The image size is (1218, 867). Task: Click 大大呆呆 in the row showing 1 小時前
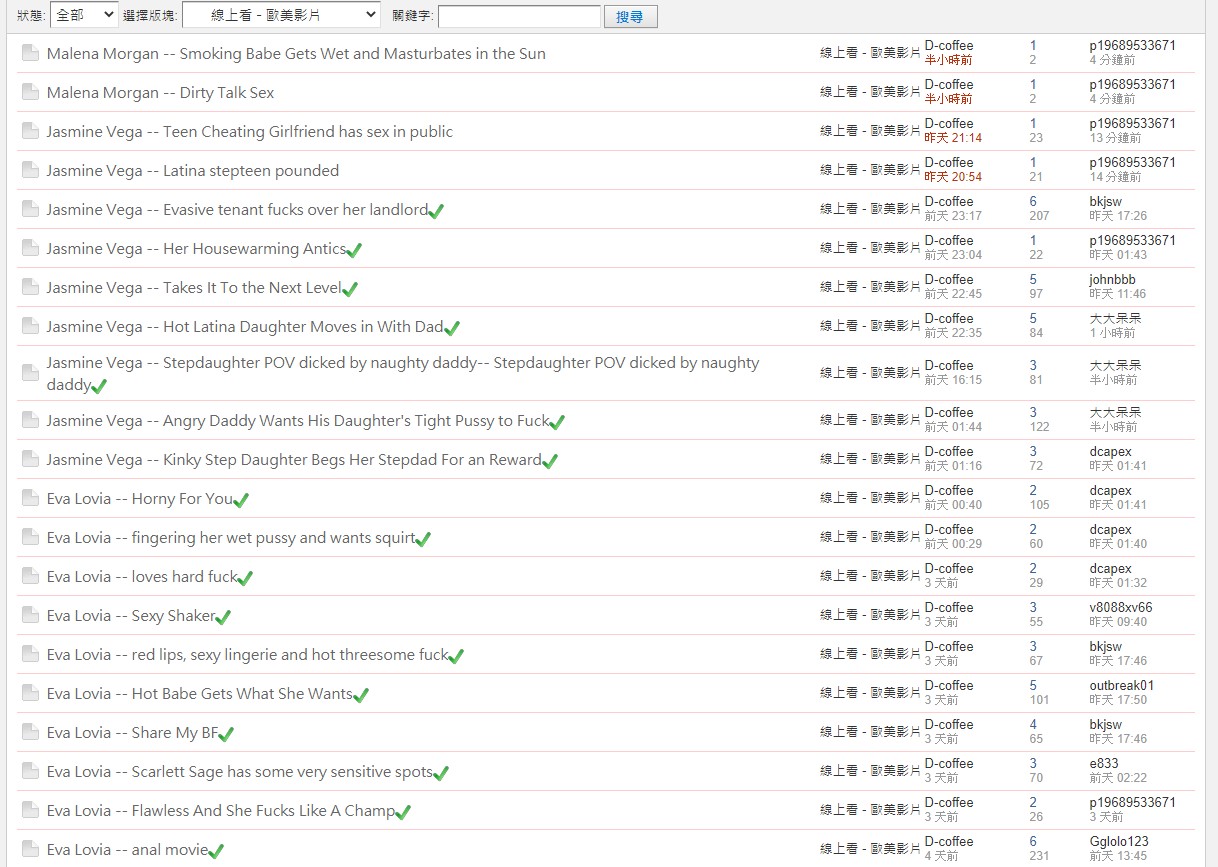click(1115, 319)
